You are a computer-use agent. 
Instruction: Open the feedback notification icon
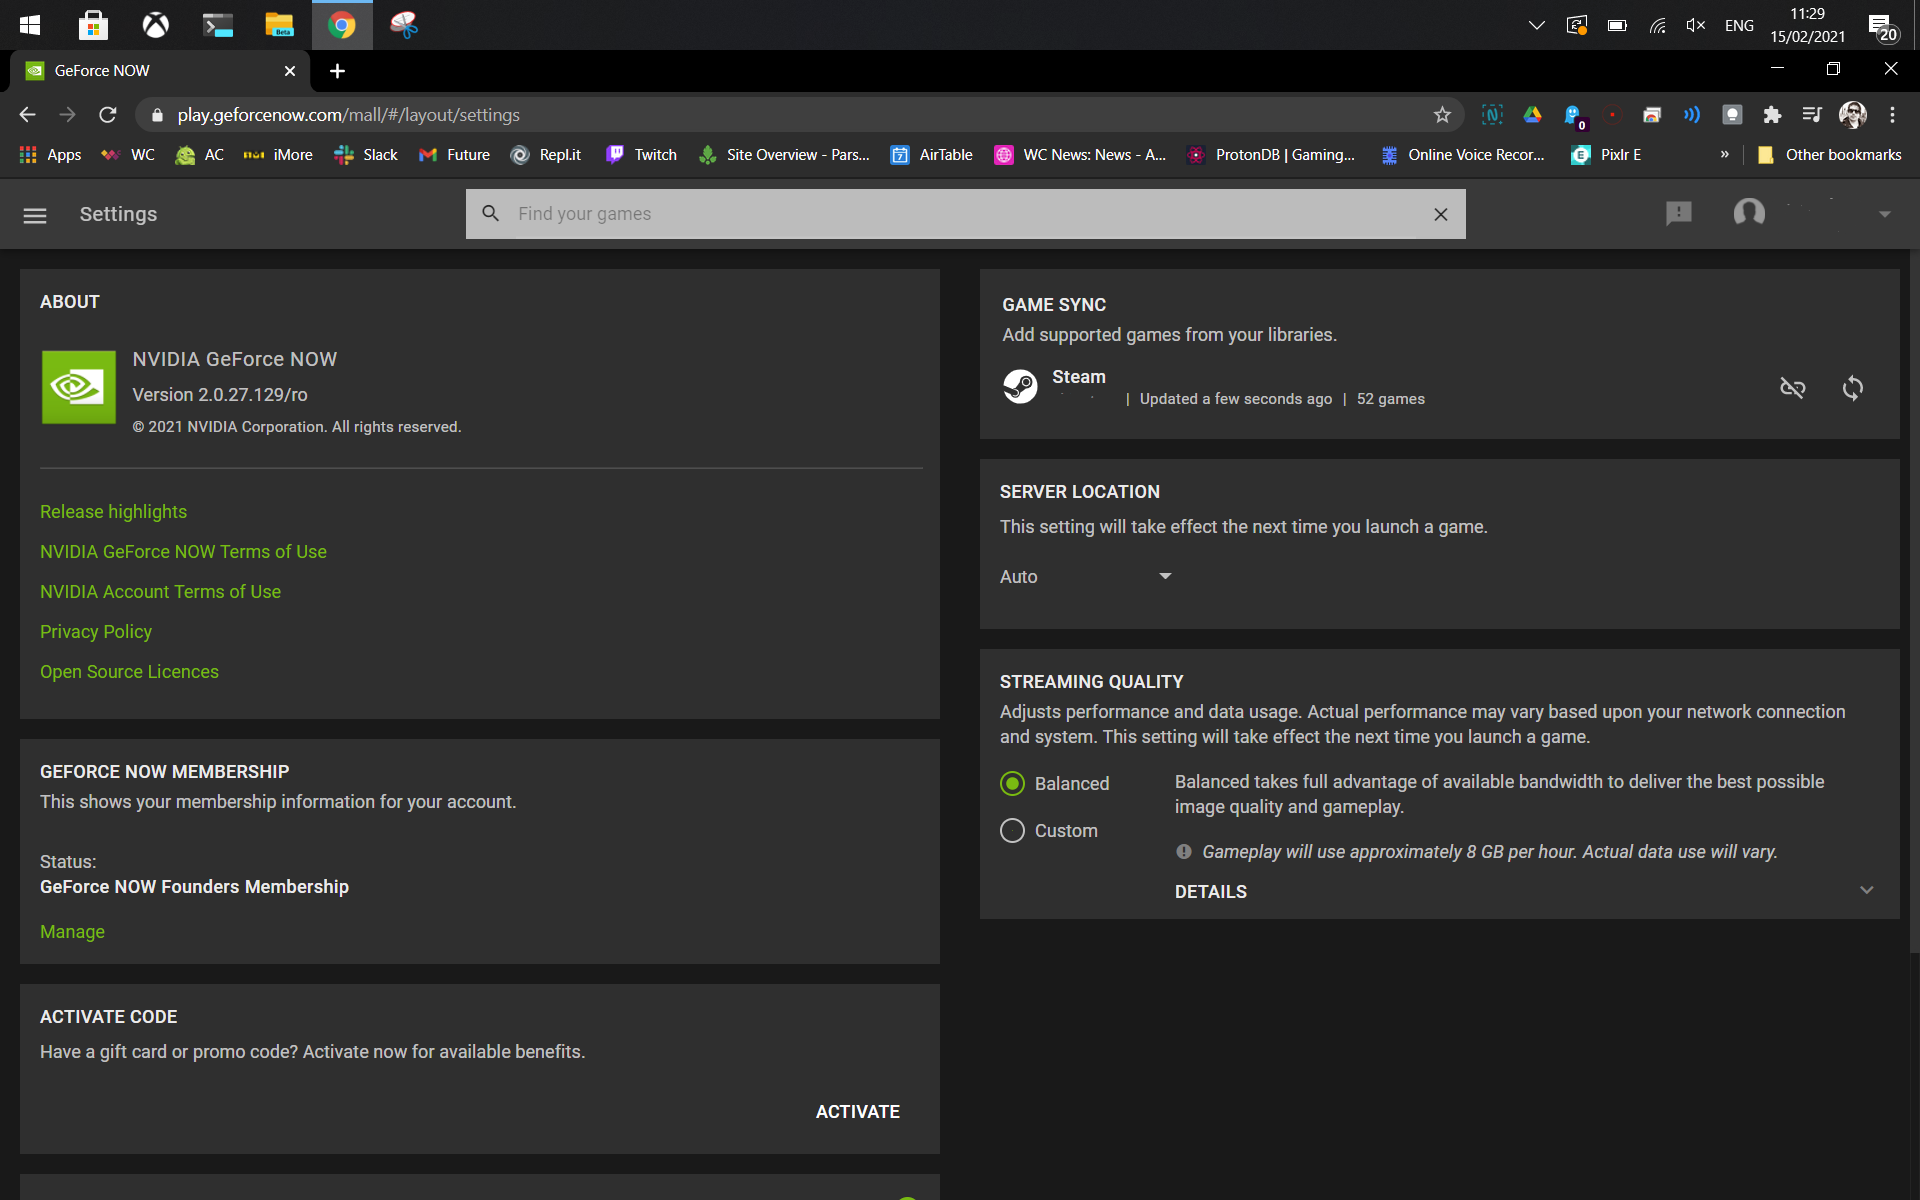point(1678,213)
